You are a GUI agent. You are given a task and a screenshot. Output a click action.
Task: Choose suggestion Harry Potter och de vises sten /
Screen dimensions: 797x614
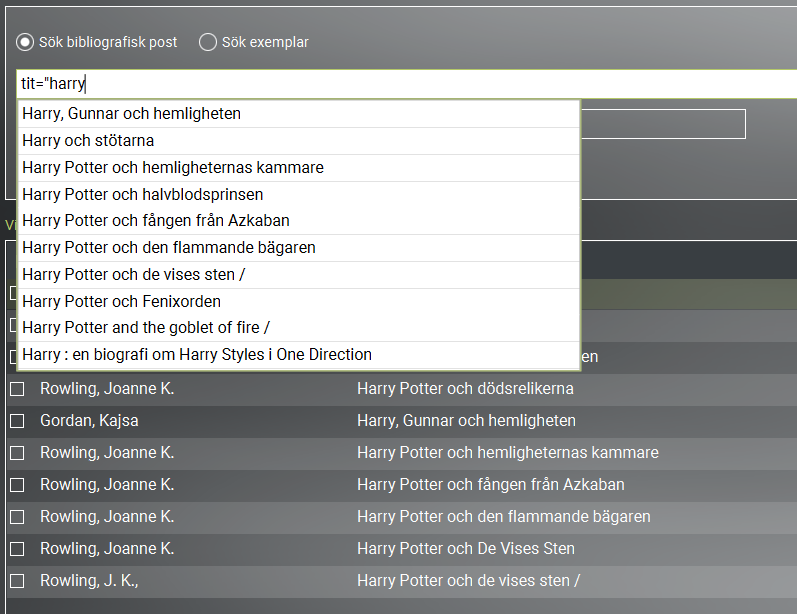[x=298, y=274]
